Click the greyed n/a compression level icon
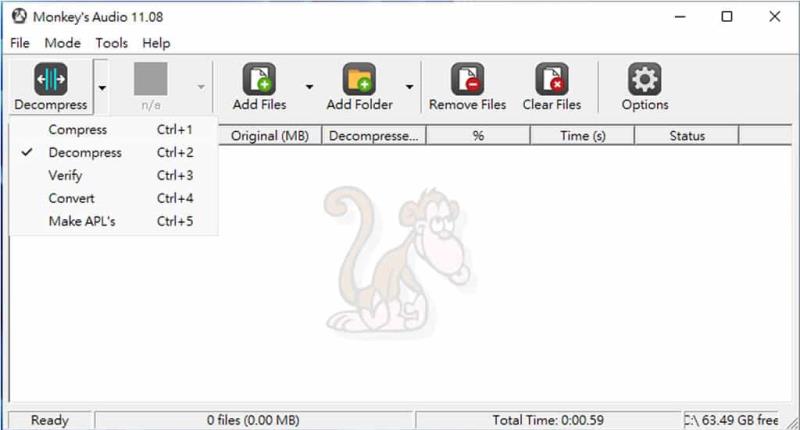Screen dimensions: 800x430 coord(151,79)
